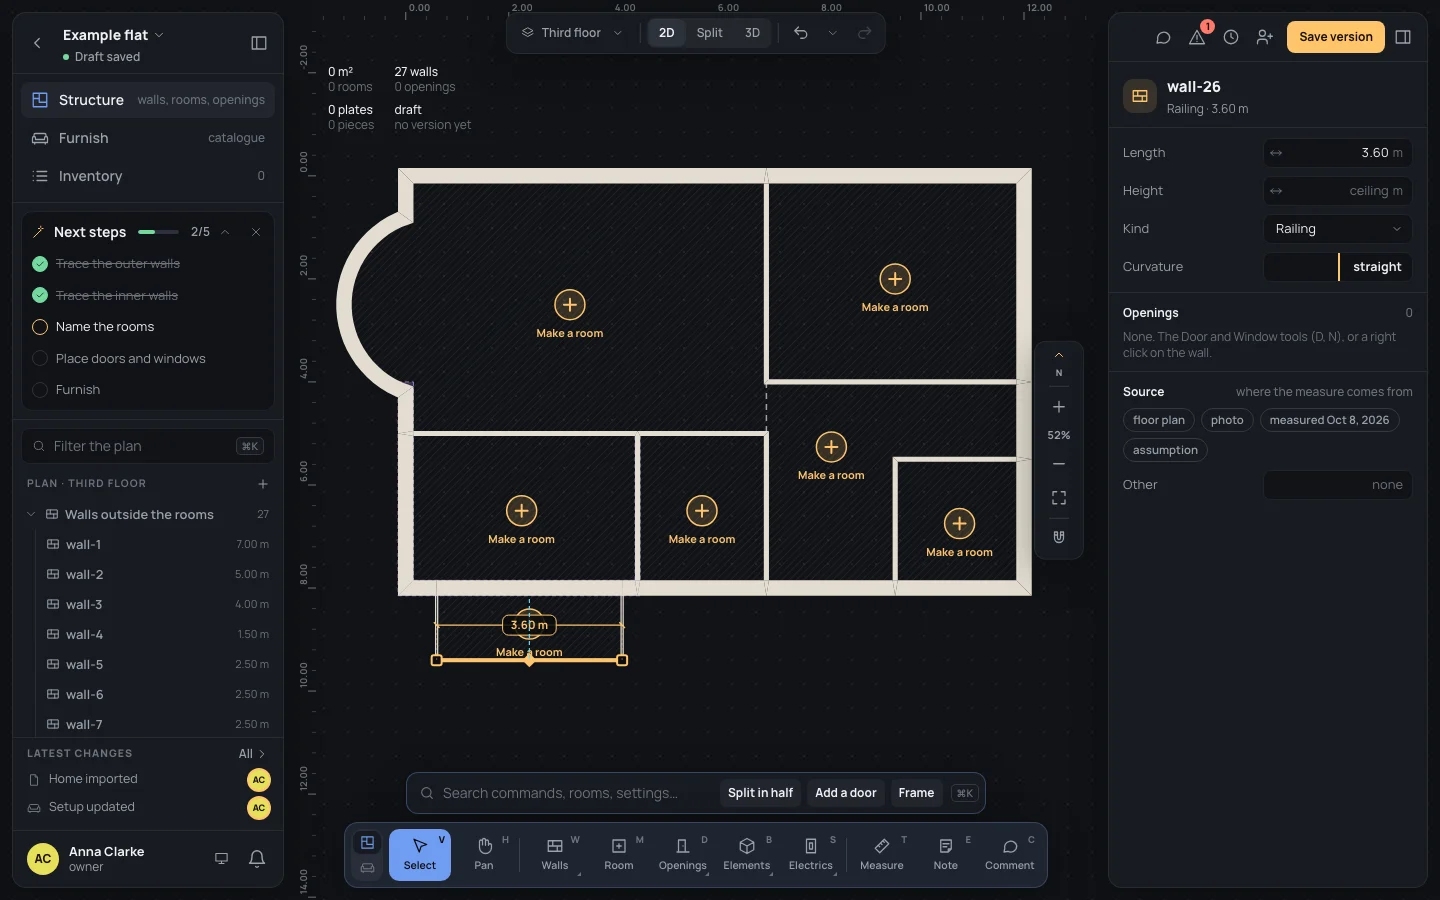The image size is (1440, 900).
Task: Activate the Measure tool
Action: click(x=882, y=855)
